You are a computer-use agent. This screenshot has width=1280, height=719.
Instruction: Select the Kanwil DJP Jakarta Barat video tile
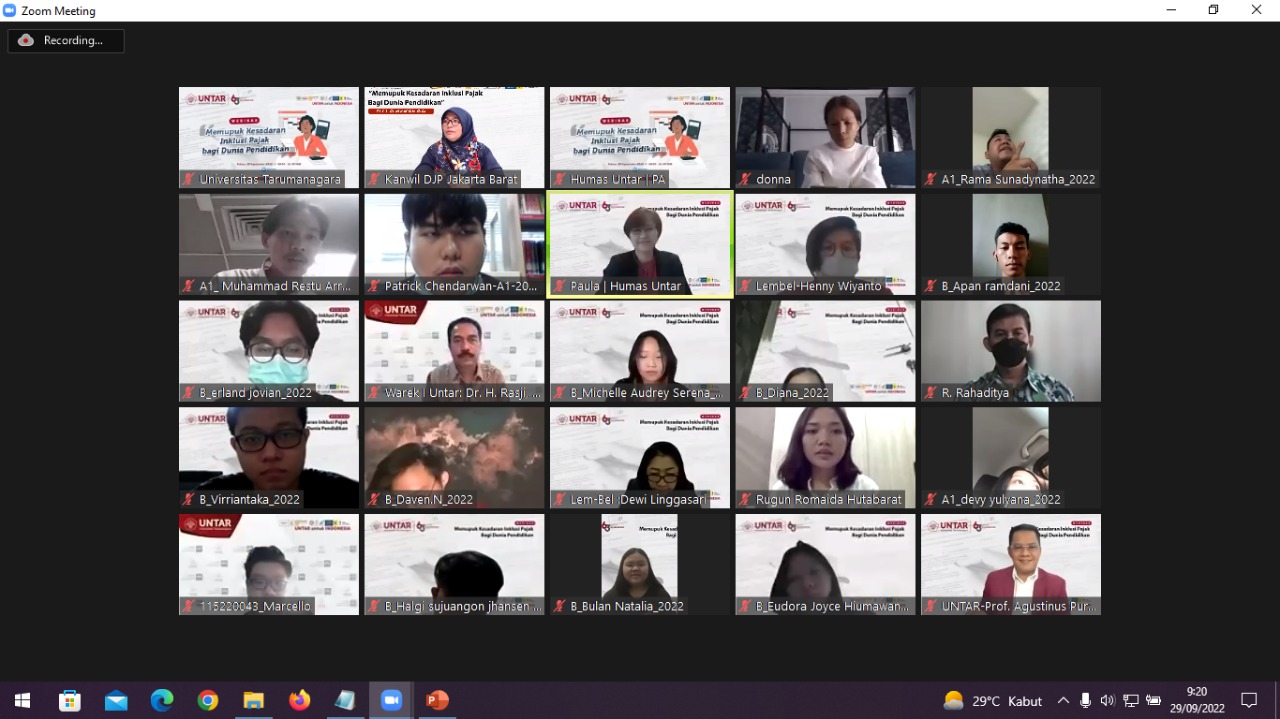[x=454, y=135]
